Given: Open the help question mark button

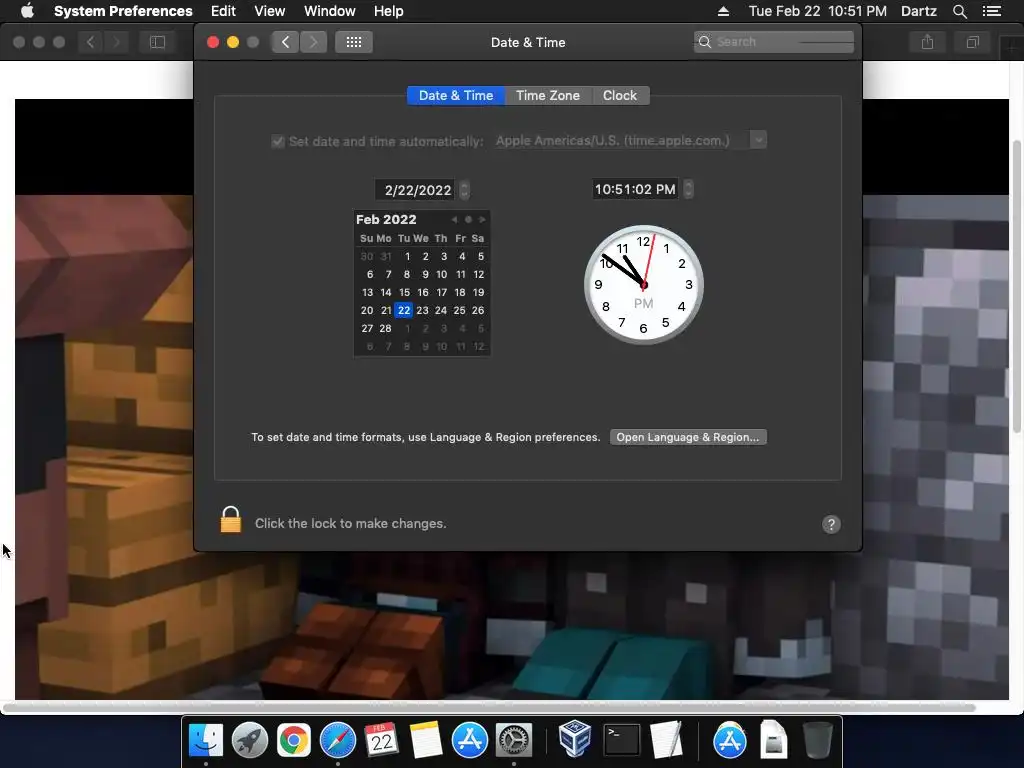Looking at the screenshot, I should pos(831,524).
